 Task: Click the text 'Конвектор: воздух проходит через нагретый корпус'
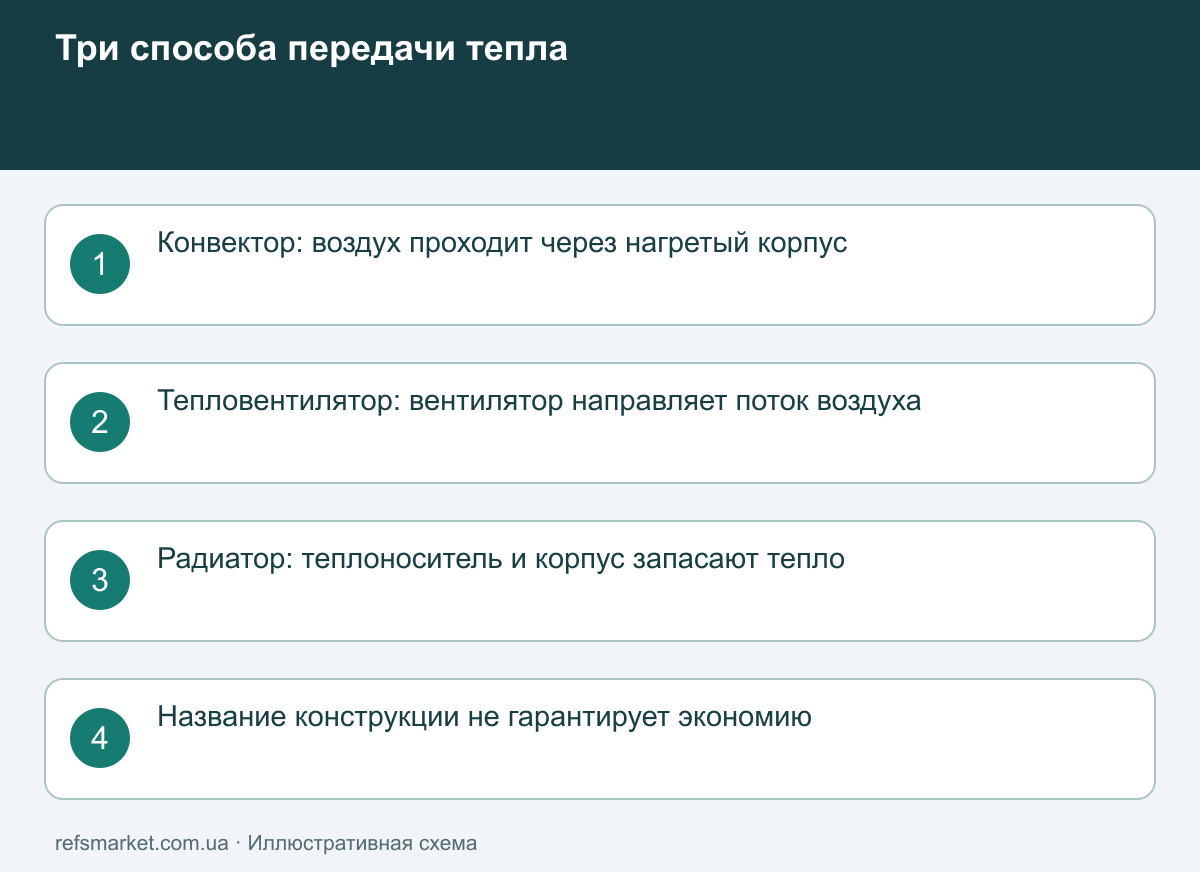502,243
